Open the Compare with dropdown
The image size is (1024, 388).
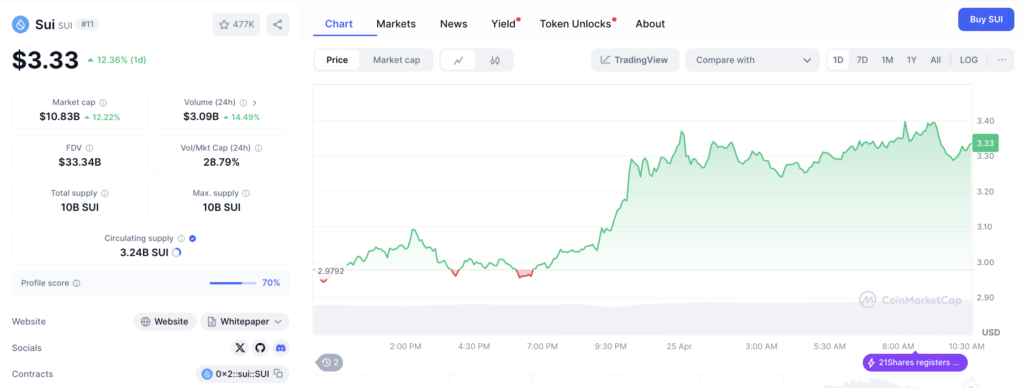coord(752,60)
